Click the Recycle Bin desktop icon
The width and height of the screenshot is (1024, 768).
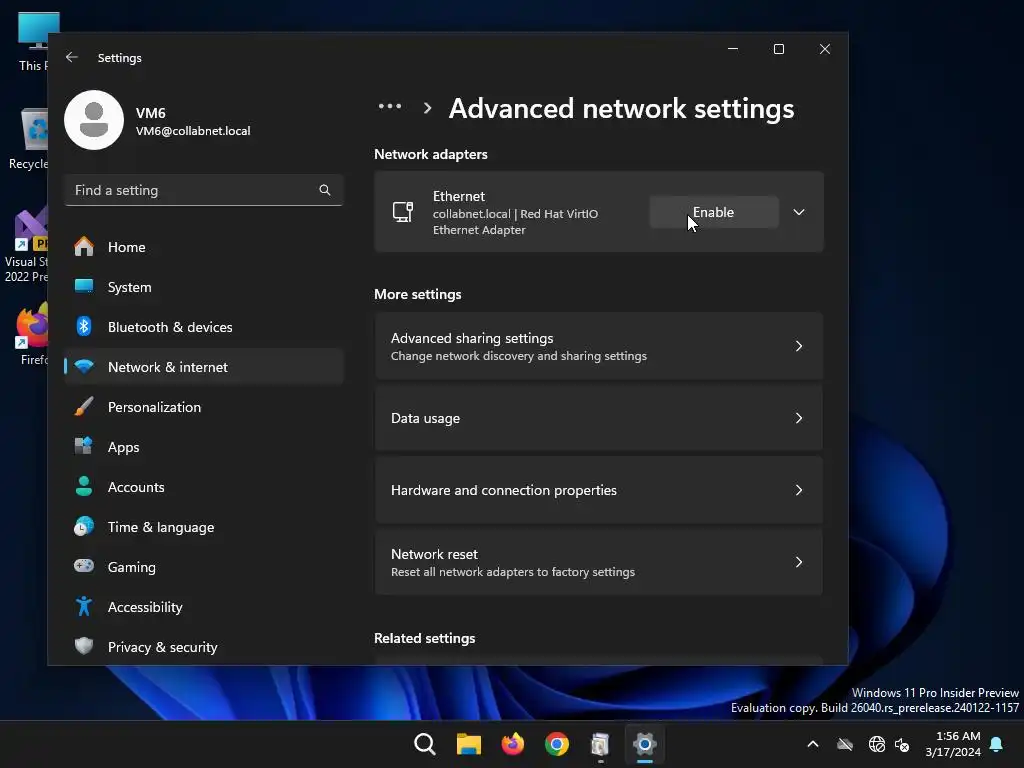pyautogui.click(x=29, y=139)
